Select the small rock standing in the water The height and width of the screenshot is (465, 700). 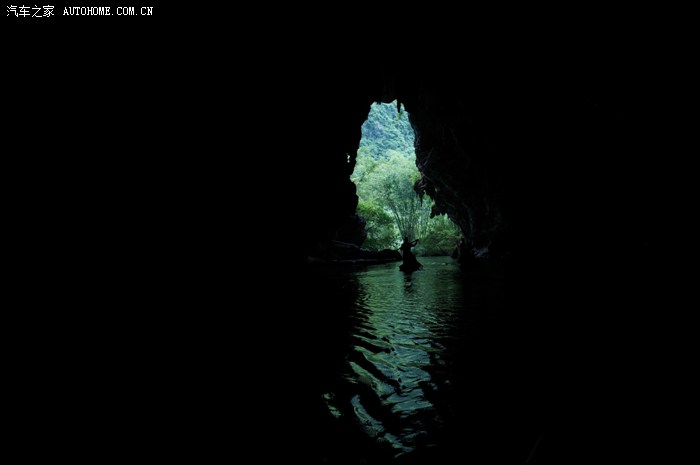click(409, 258)
